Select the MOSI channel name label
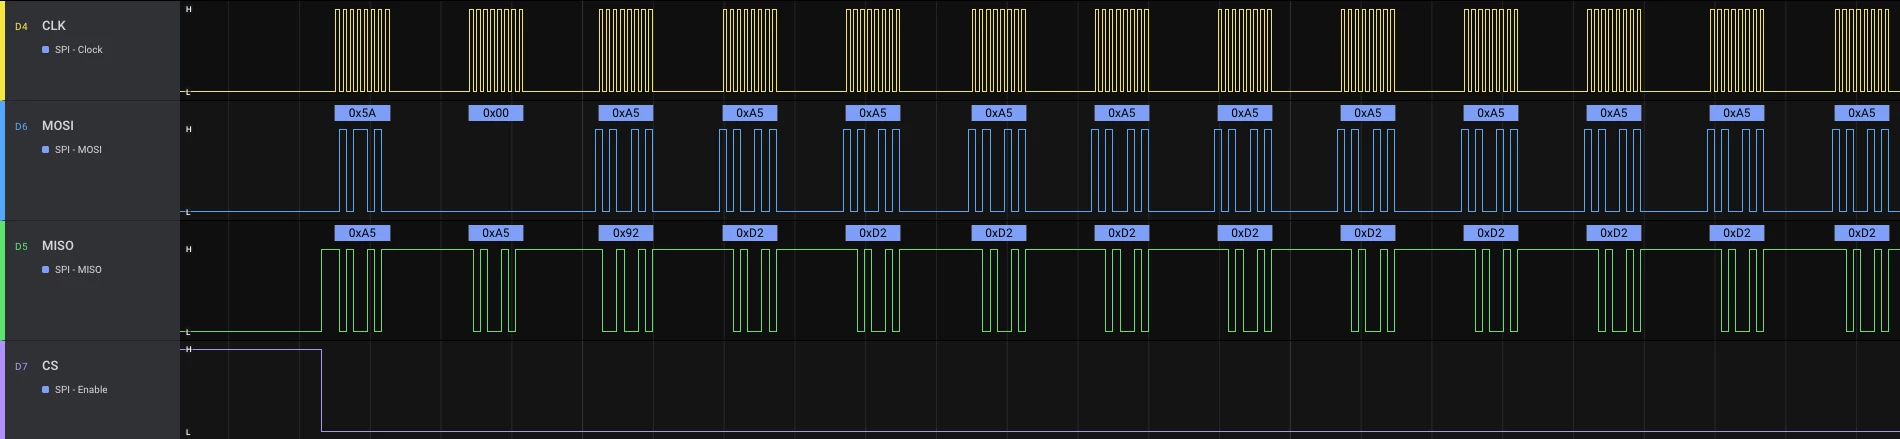 (58, 126)
